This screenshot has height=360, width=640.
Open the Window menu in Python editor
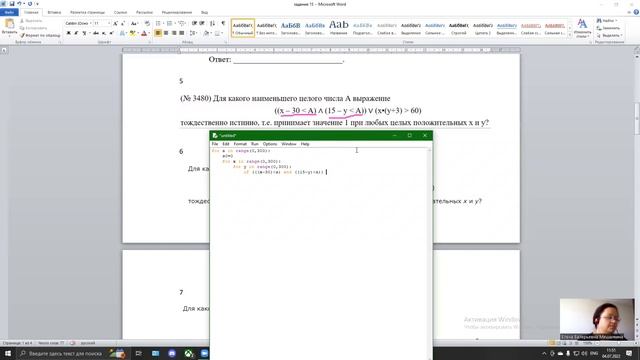pyautogui.click(x=289, y=144)
